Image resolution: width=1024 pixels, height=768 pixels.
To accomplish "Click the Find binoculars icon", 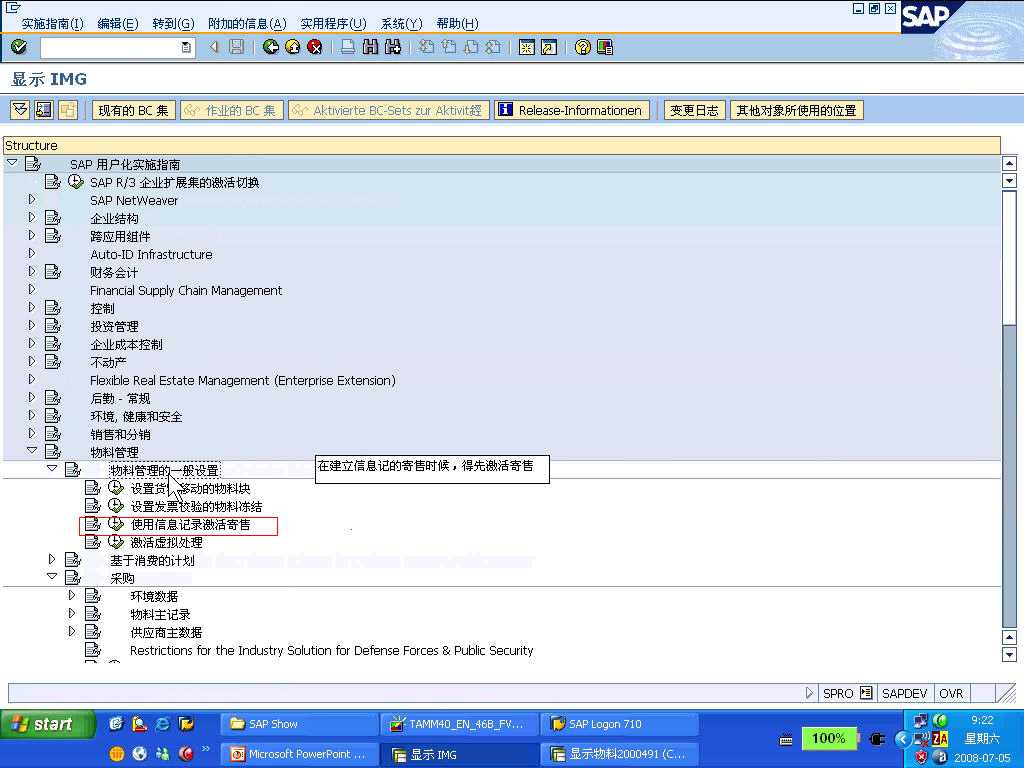I will (x=370, y=47).
